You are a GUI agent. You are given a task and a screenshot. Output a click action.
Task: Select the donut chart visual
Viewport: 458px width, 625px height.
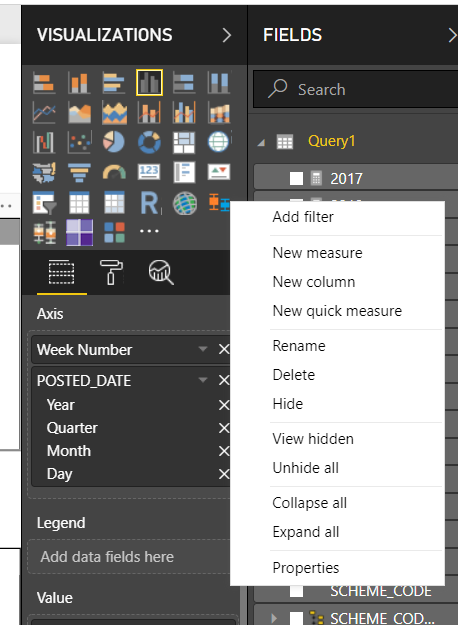149,142
